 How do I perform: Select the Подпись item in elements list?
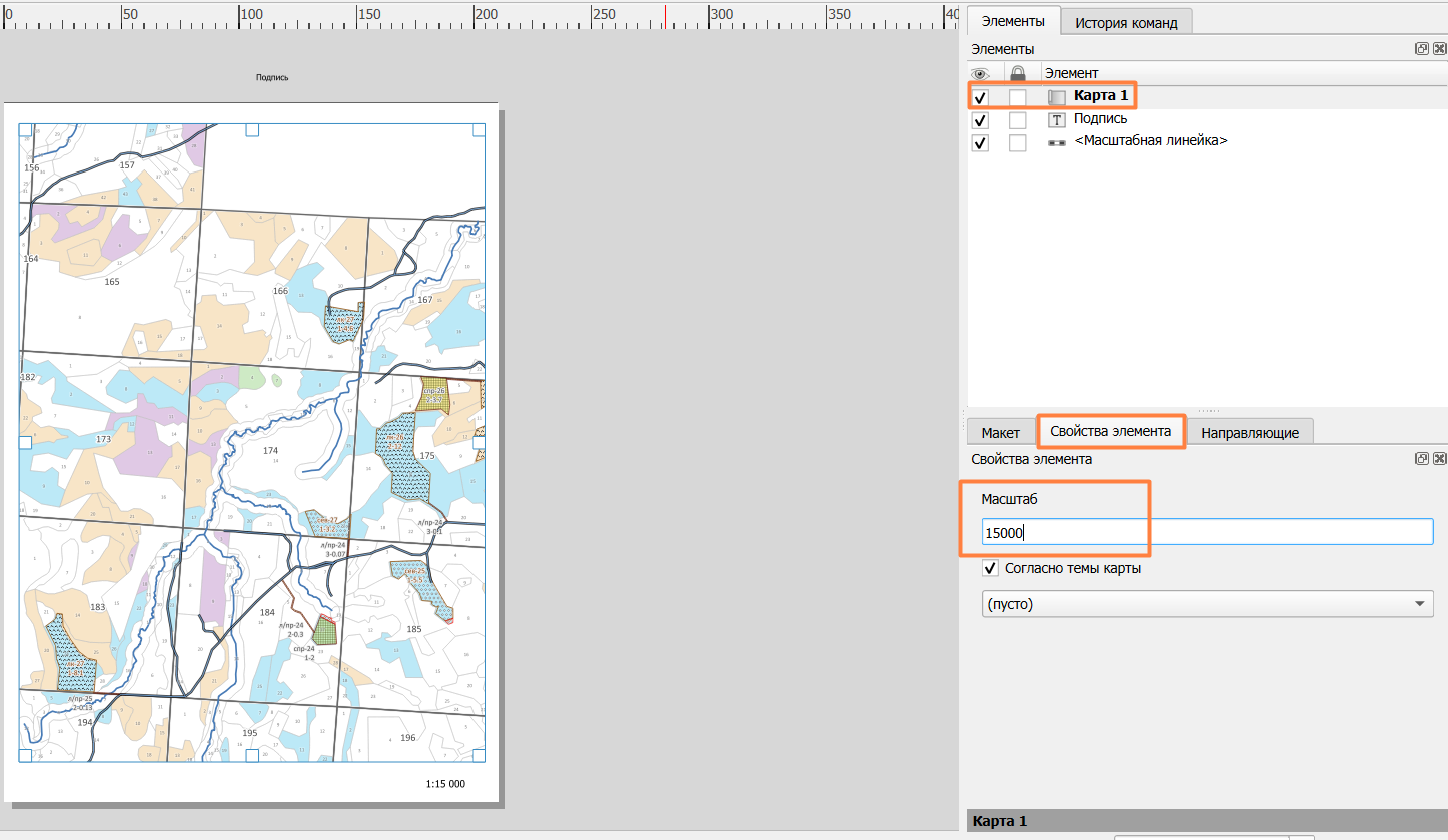[1100, 119]
